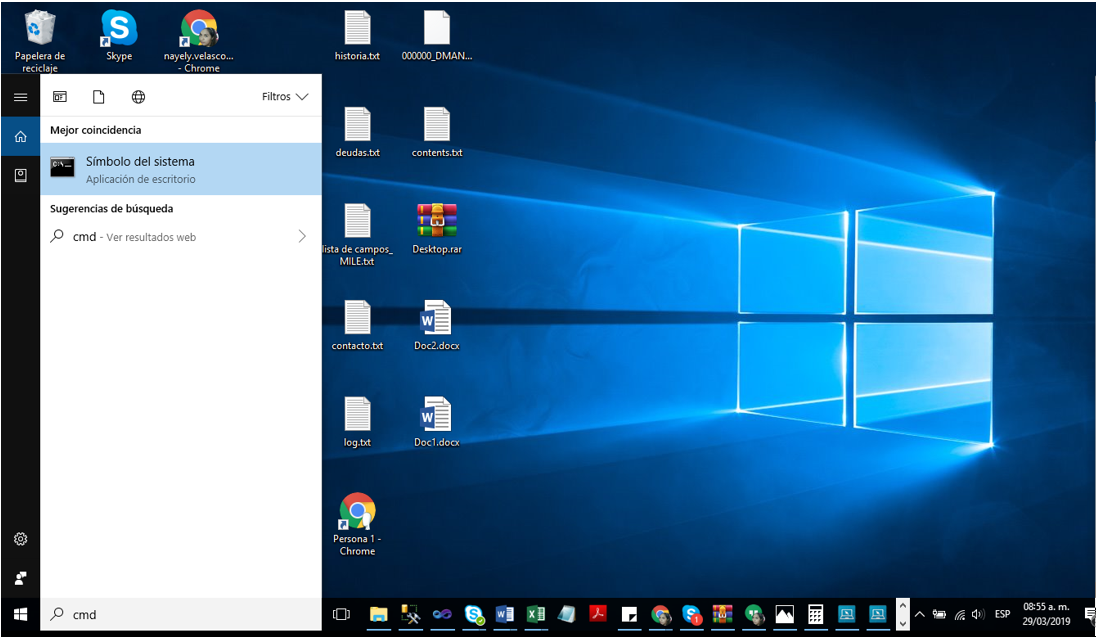The height and width of the screenshot is (637, 1097).
Task: Open the Sticky Notes black square icon
Action: click(629, 615)
